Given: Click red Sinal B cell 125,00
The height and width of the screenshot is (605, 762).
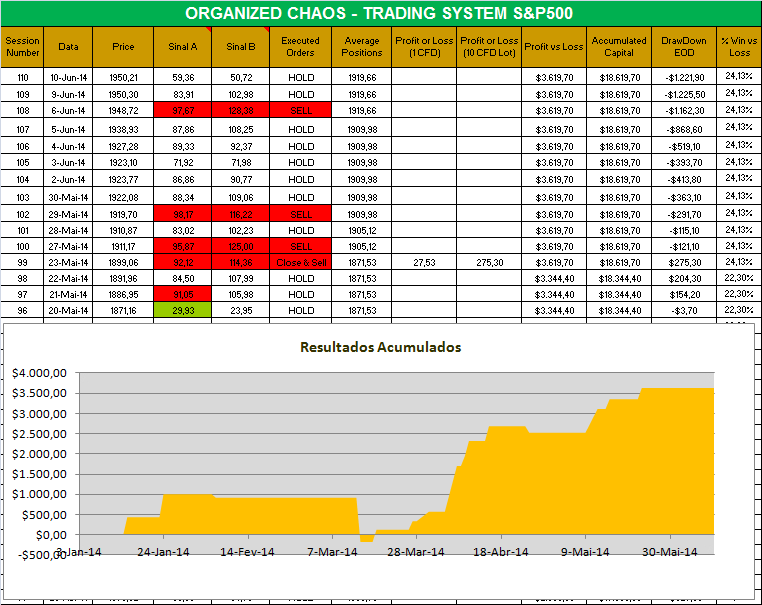Looking at the screenshot, I should point(241,246).
